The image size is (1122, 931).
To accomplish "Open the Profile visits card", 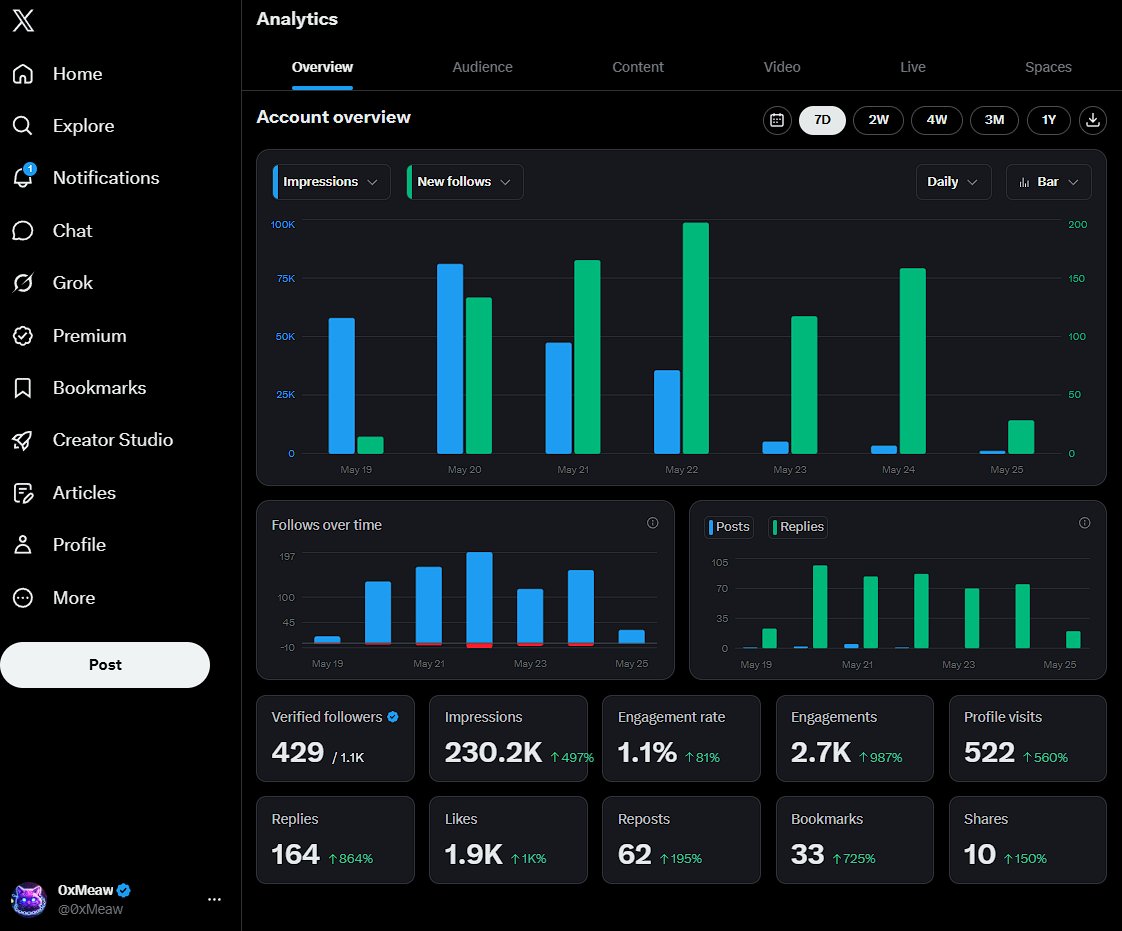I will point(1028,739).
